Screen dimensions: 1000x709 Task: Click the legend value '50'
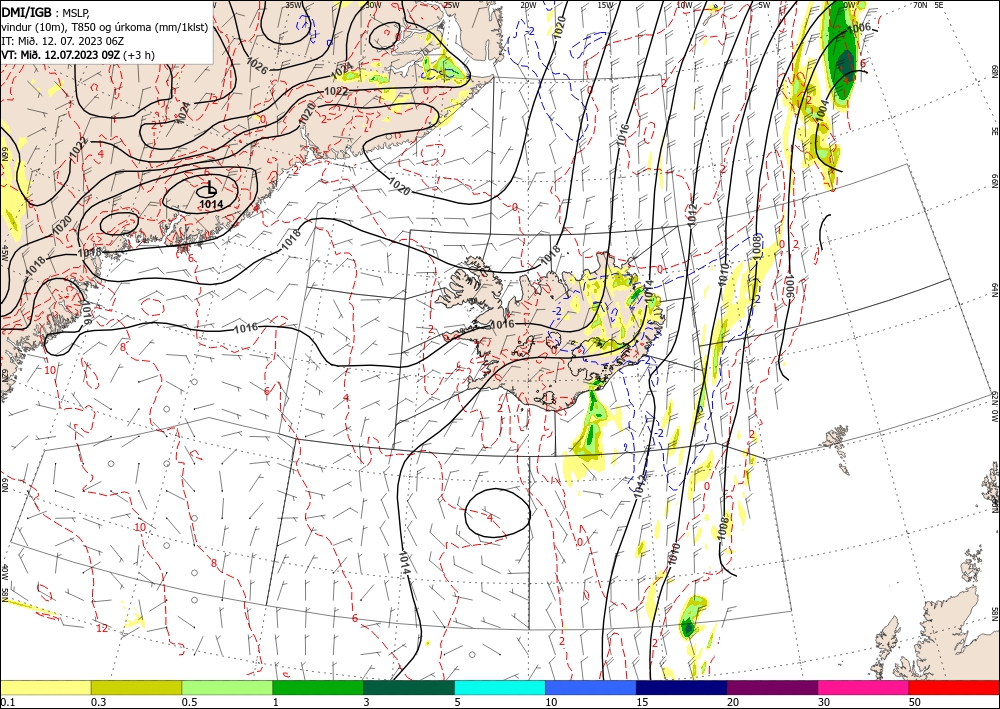pos(915,702)
